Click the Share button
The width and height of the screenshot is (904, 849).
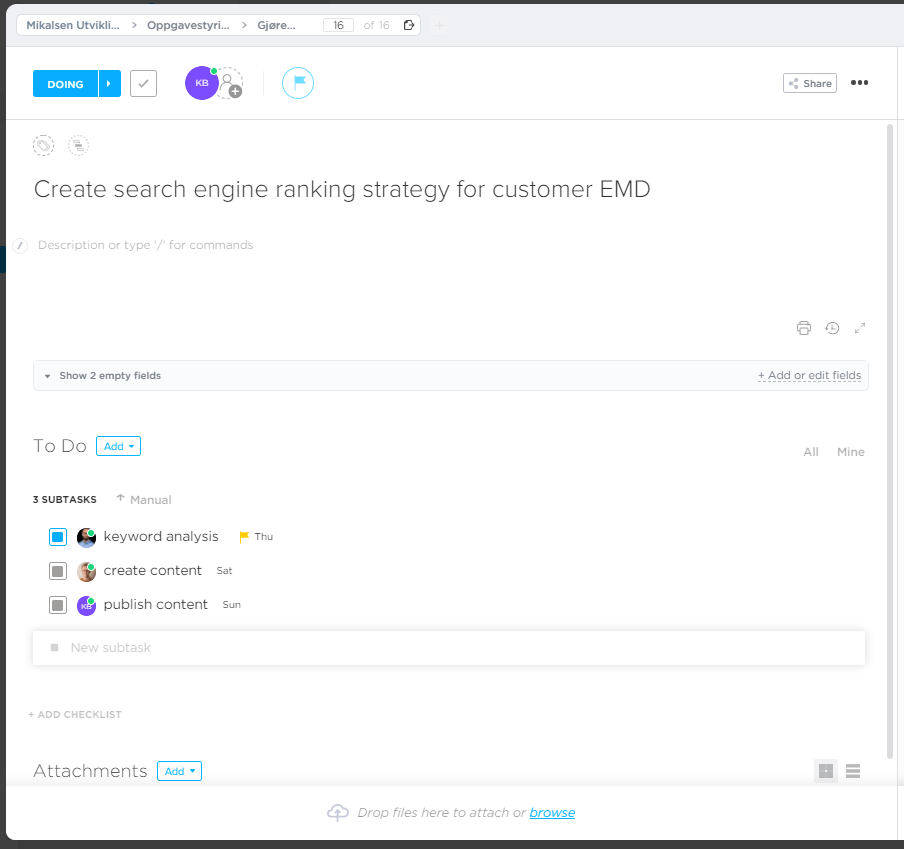[809, 84]
